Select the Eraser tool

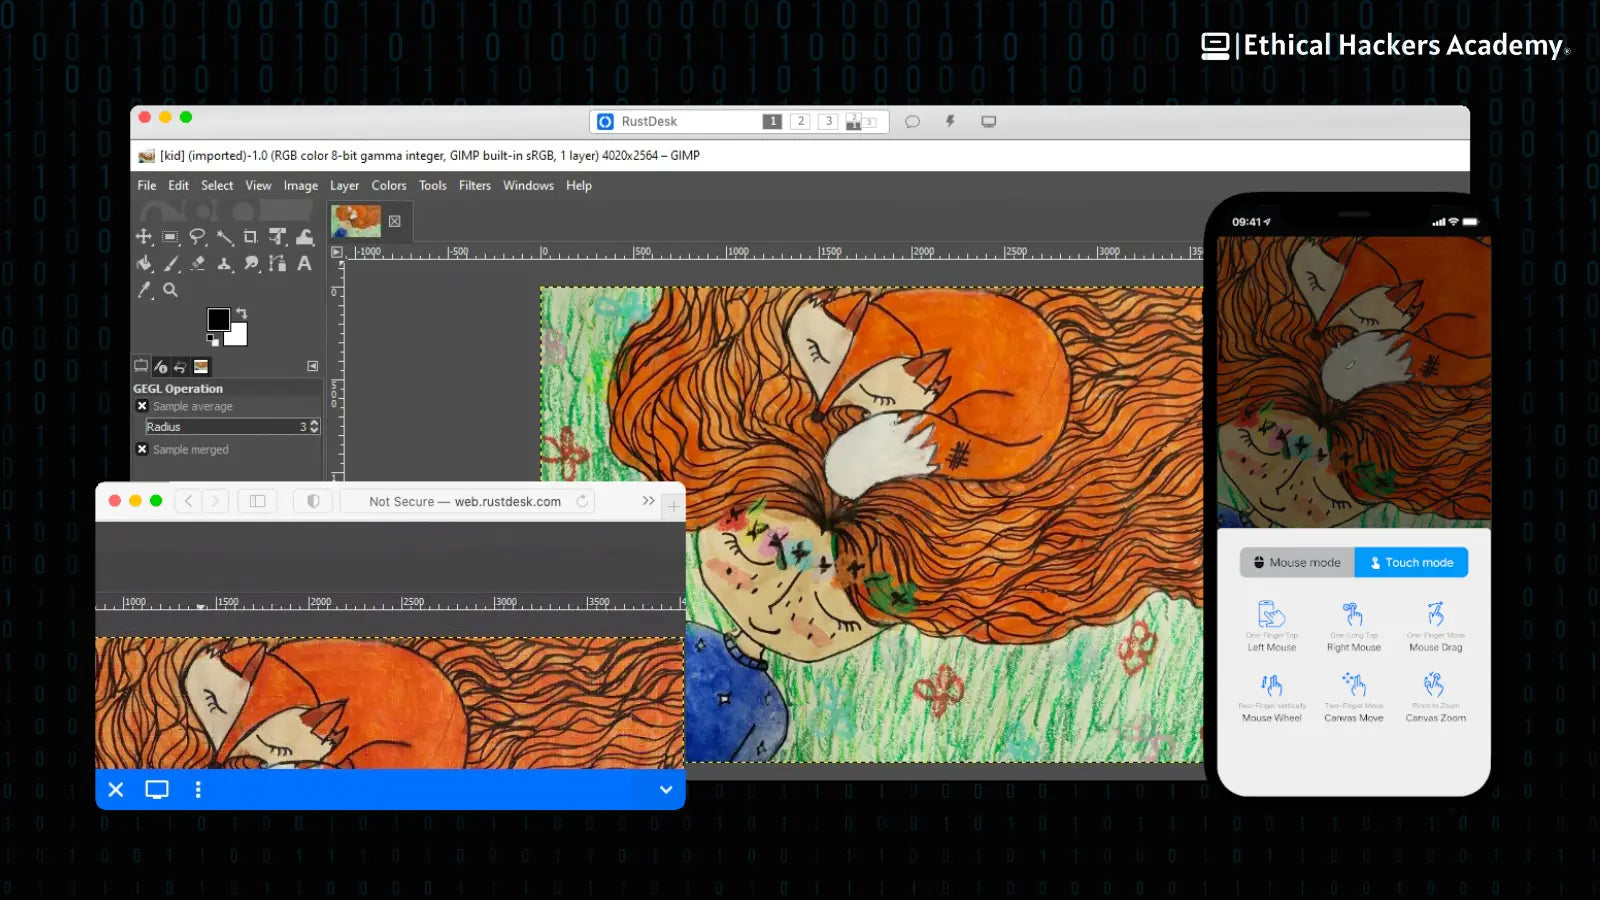click(x=198, y=263)
